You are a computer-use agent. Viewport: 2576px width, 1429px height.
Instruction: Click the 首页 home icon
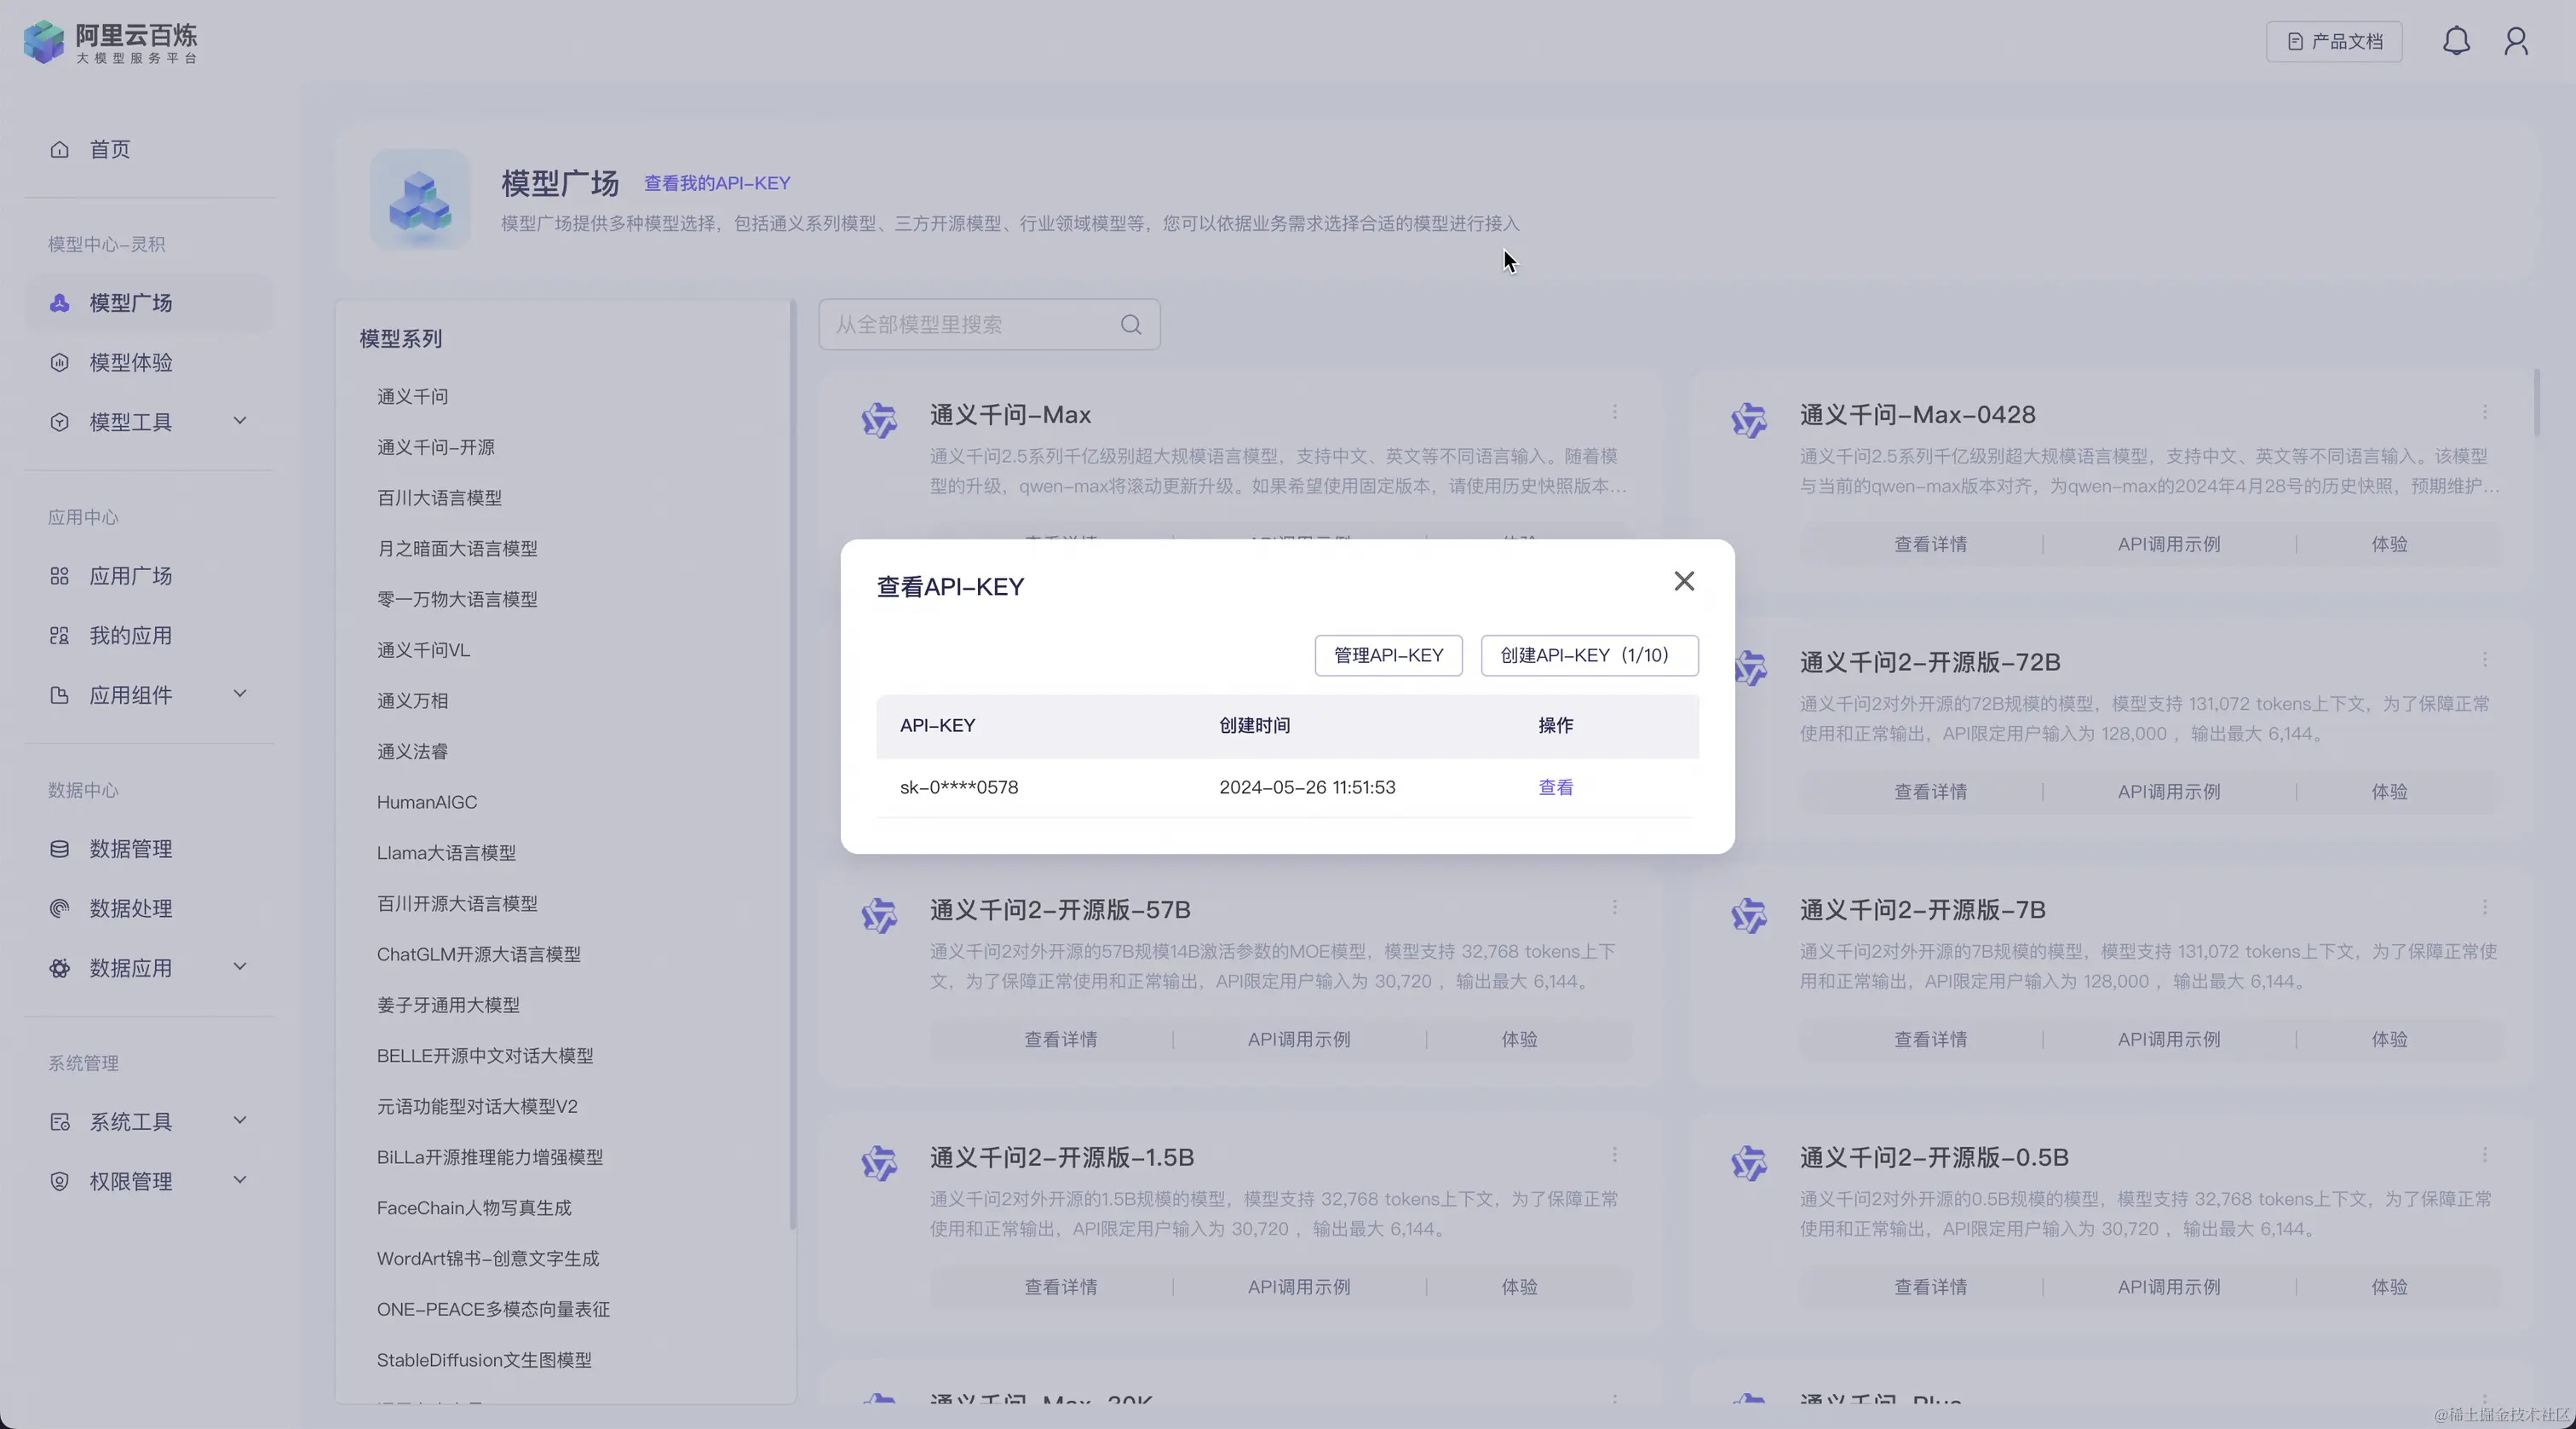(60, 150)
